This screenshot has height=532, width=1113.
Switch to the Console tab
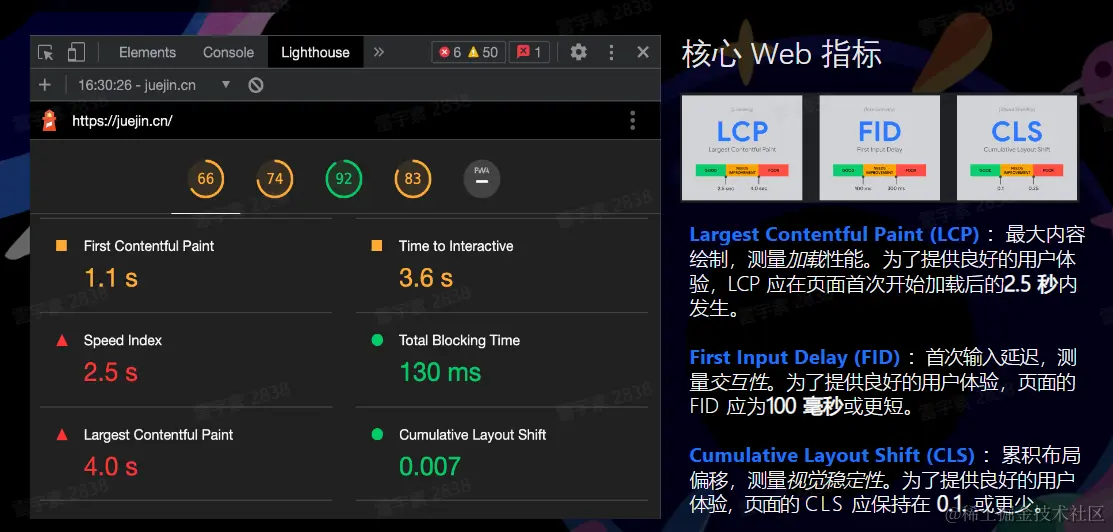[x=228, y=53]
